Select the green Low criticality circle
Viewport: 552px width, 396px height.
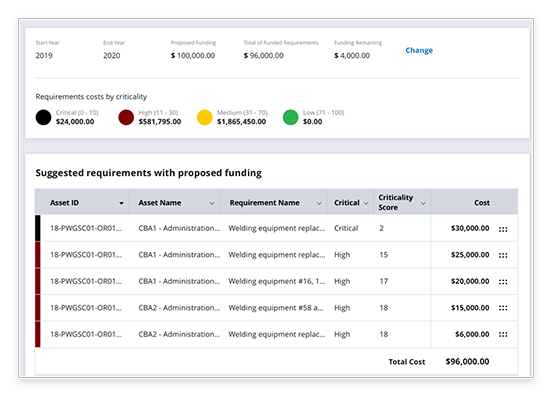[x=290, y=117]
